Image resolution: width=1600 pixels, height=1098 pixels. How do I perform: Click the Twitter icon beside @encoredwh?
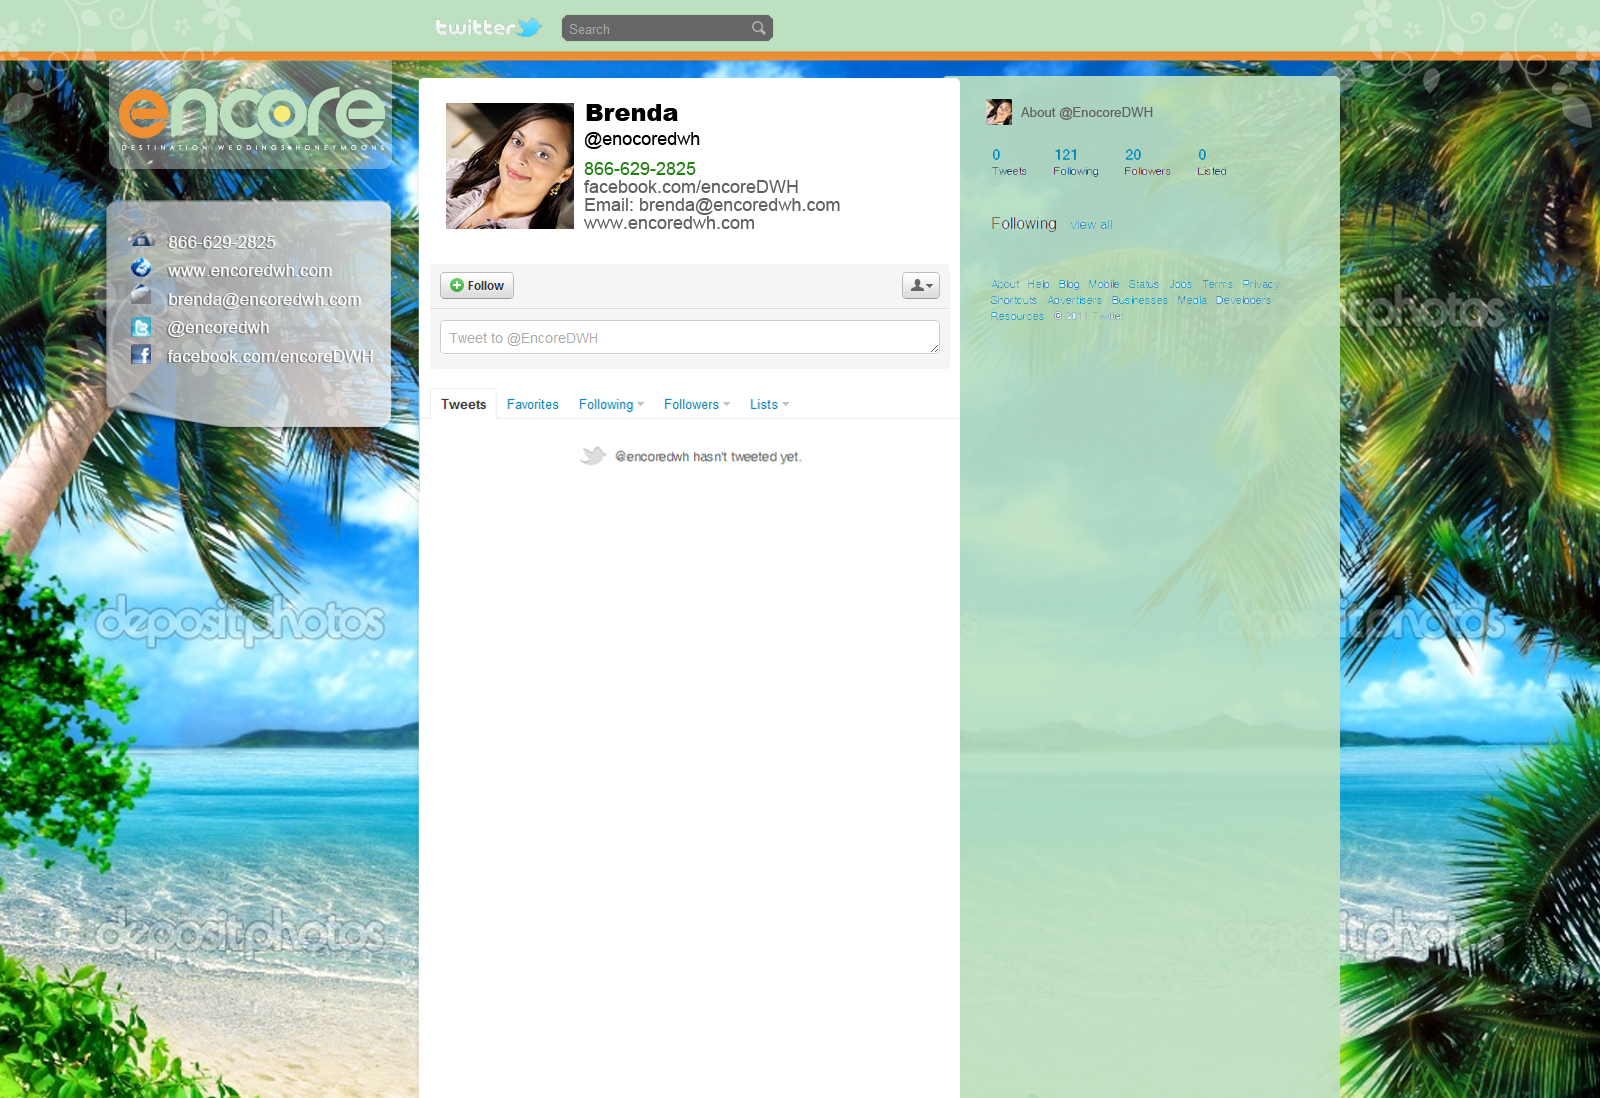click(142, 328)
